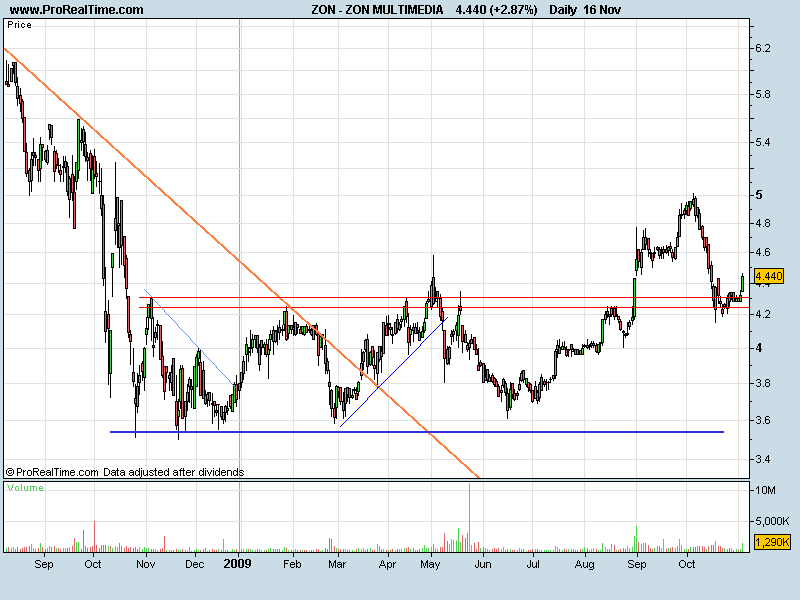The image size is (800, 600).
Task: Click the 5,000K volume axis label
Action: coord(772,521)
